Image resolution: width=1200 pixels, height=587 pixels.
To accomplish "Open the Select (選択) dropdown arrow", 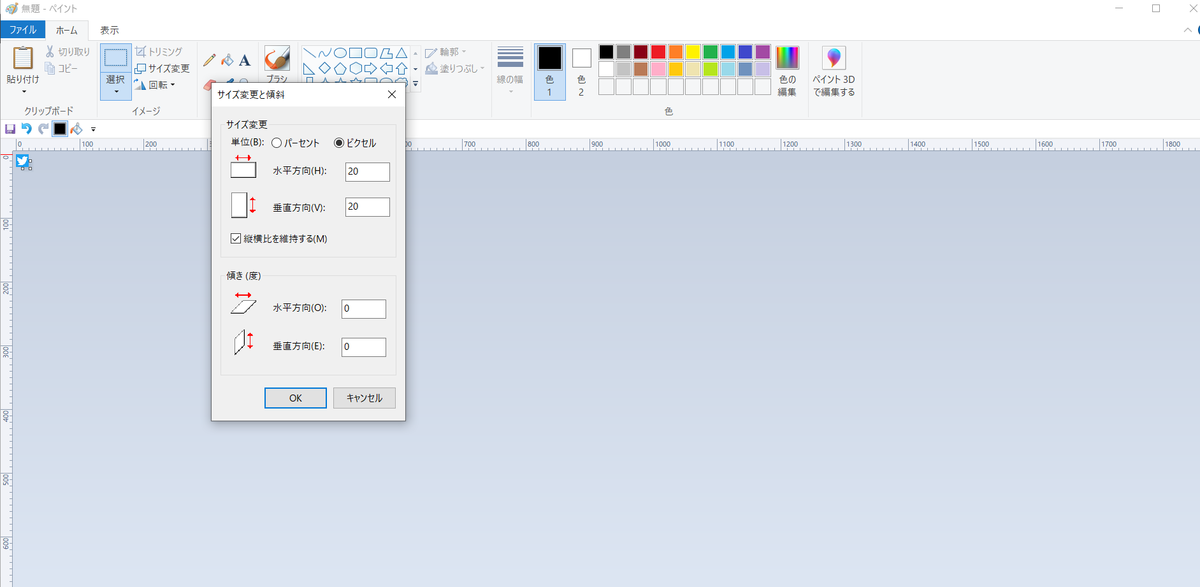I will (x=116, y=91).
